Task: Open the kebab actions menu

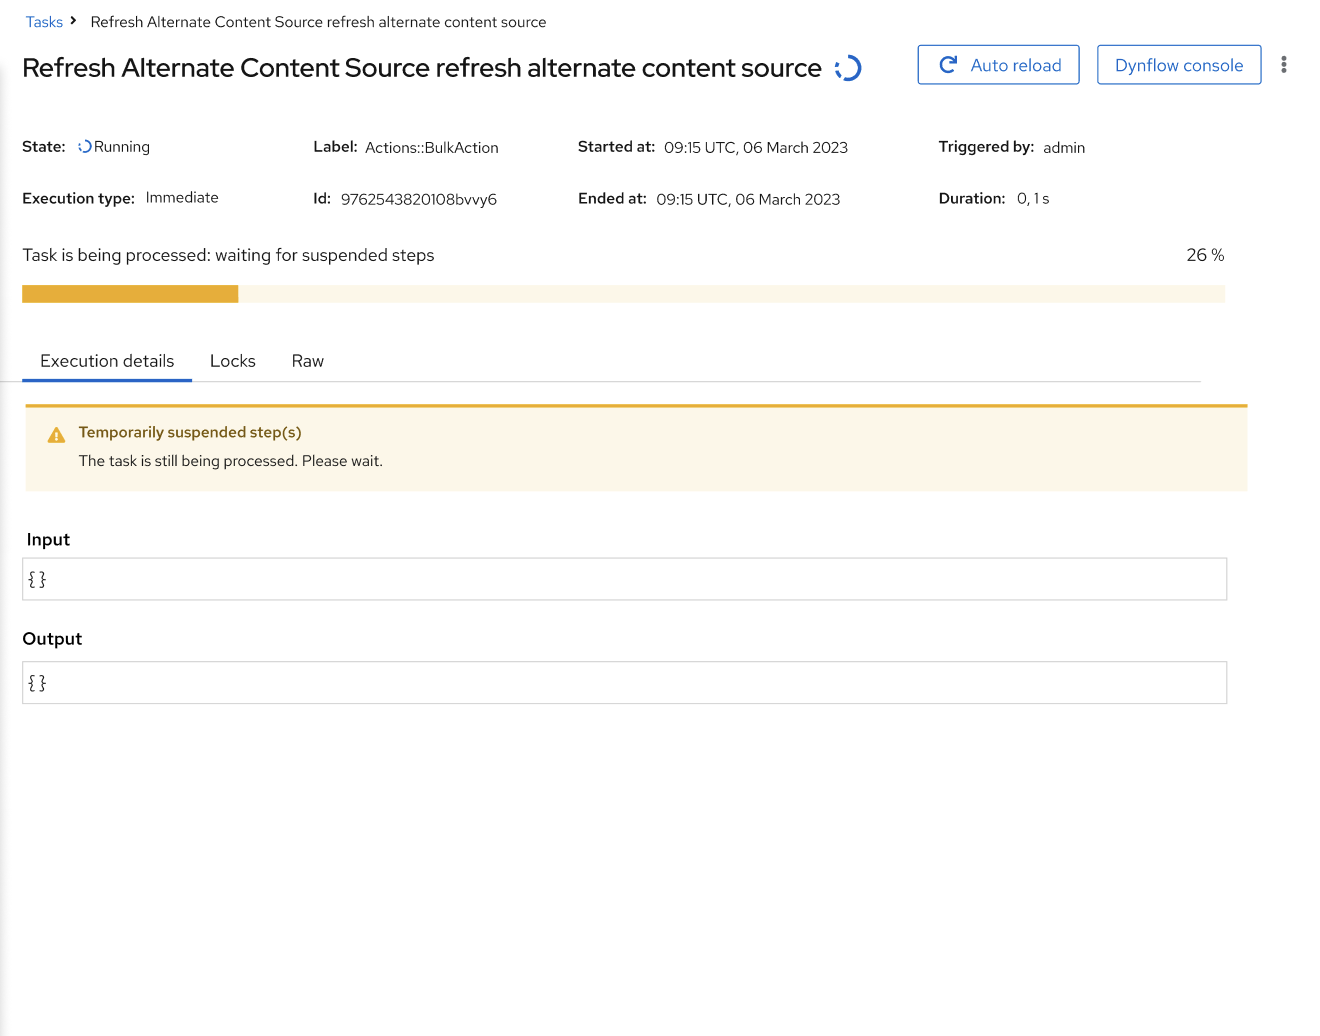Action: click(x=1283, y=65)
